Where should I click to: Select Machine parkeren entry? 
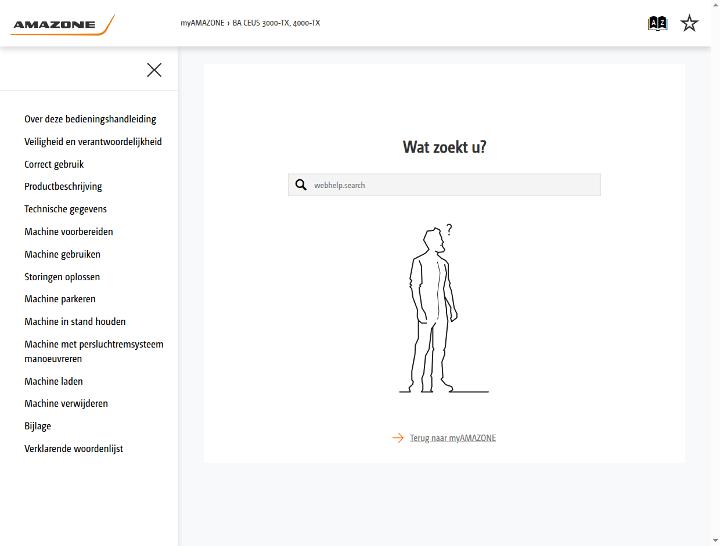click(60, 299)
